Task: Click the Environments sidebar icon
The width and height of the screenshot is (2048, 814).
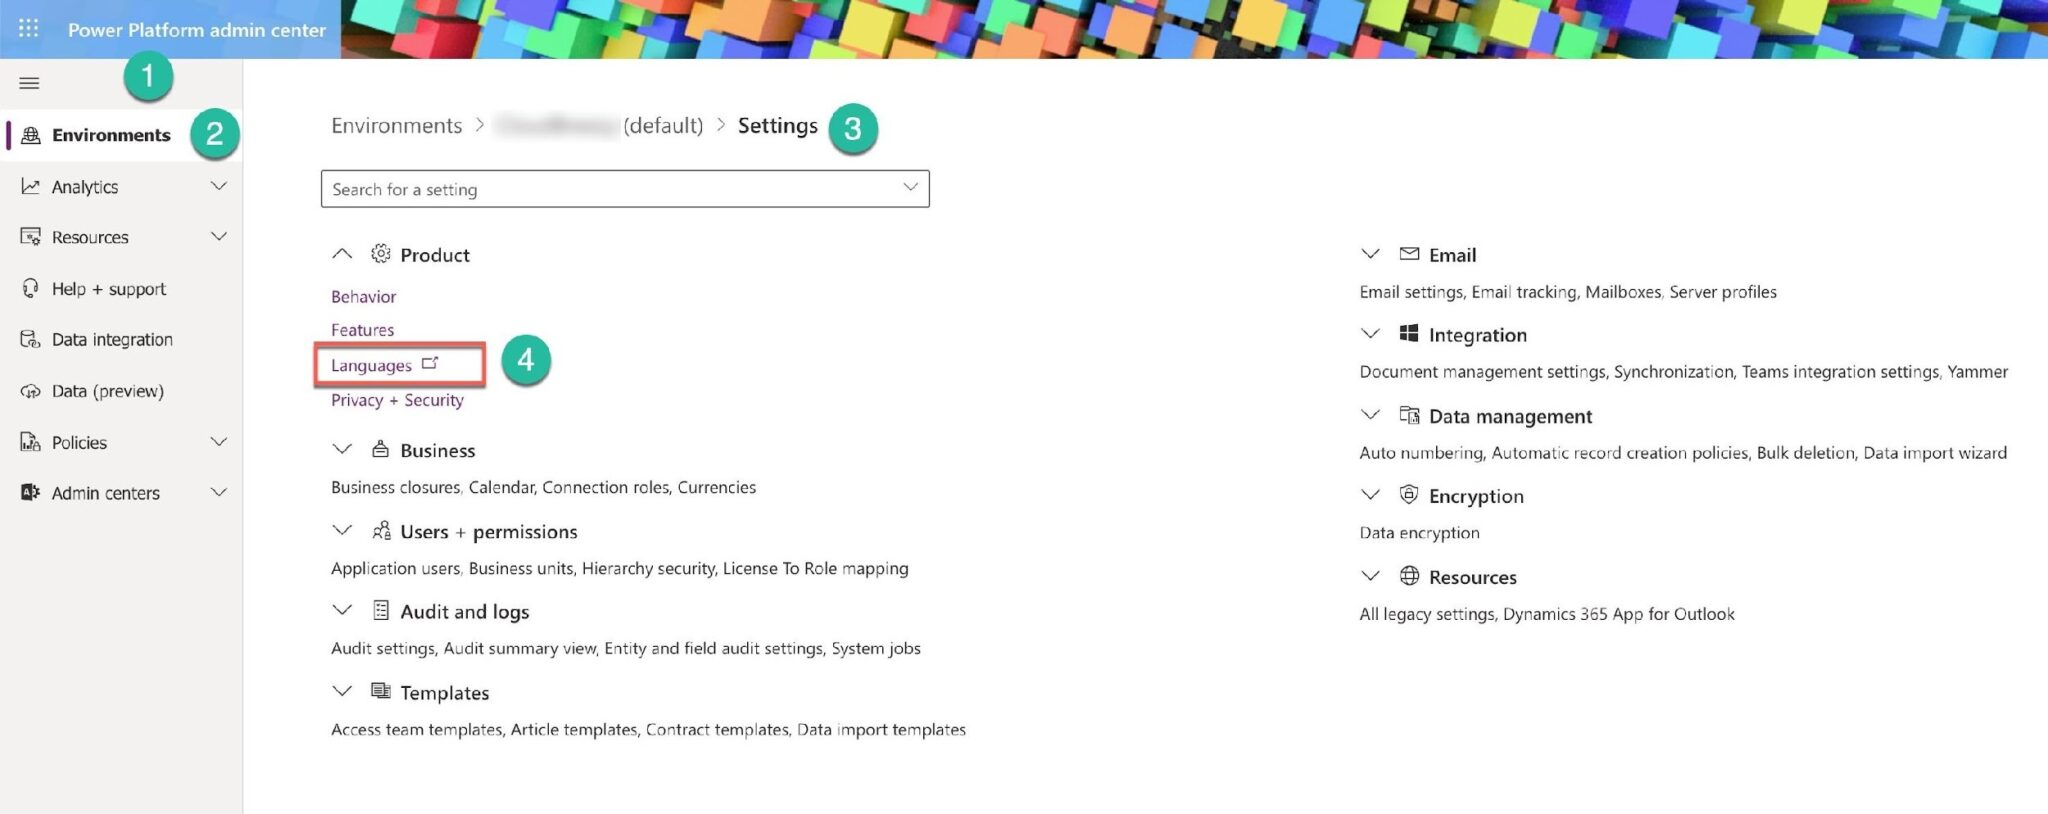Action: (x=31, y=135)
